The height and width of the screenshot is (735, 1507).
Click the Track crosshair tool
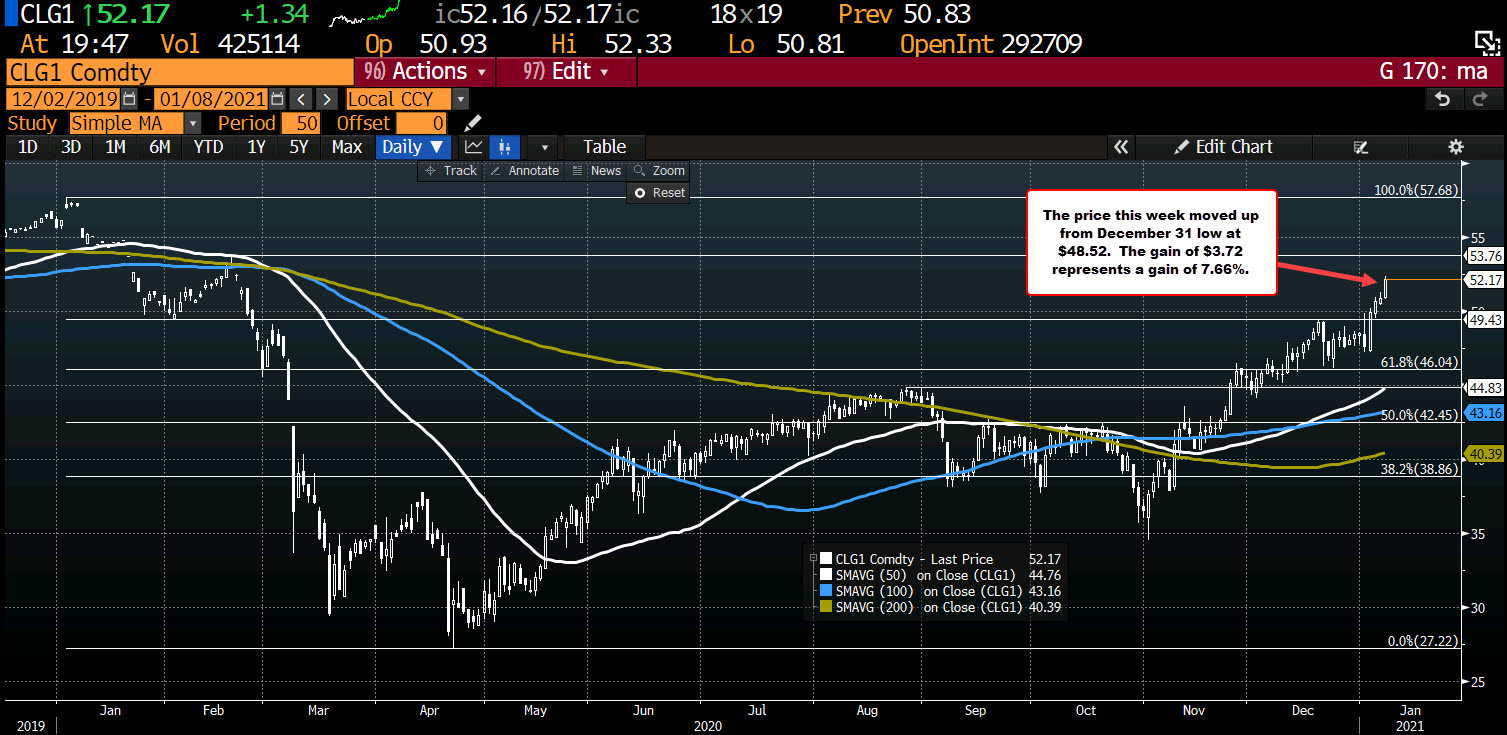(451, 171)
